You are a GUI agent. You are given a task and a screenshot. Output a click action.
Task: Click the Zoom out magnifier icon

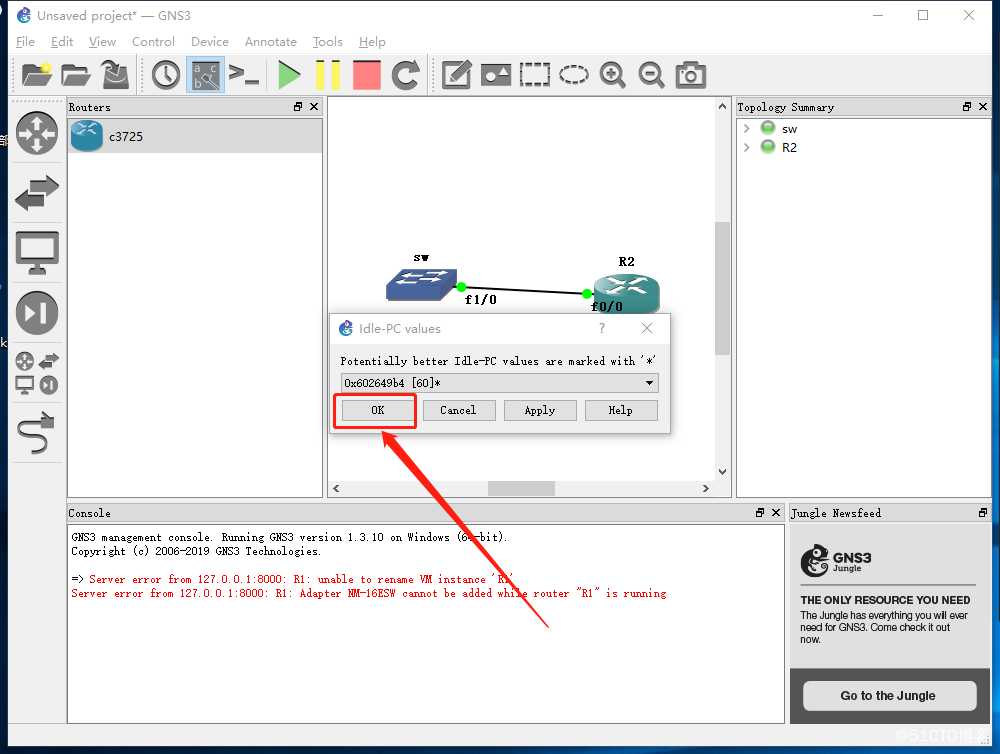tap(651, 75)
